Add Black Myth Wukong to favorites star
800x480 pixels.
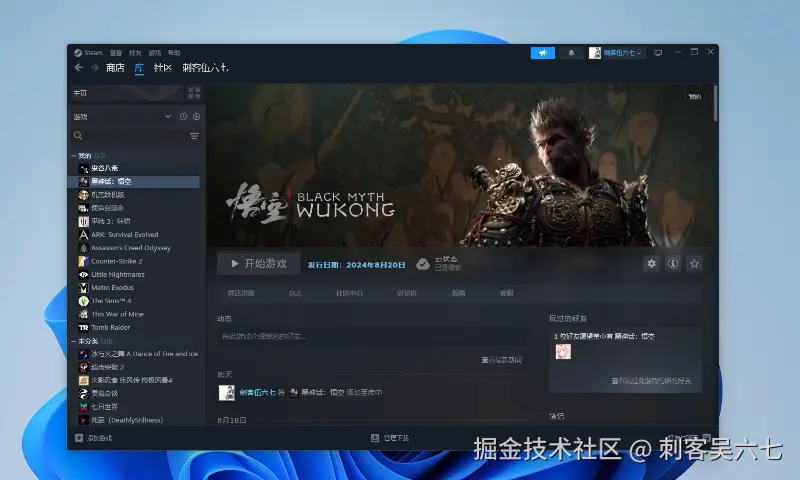[694, 263]
